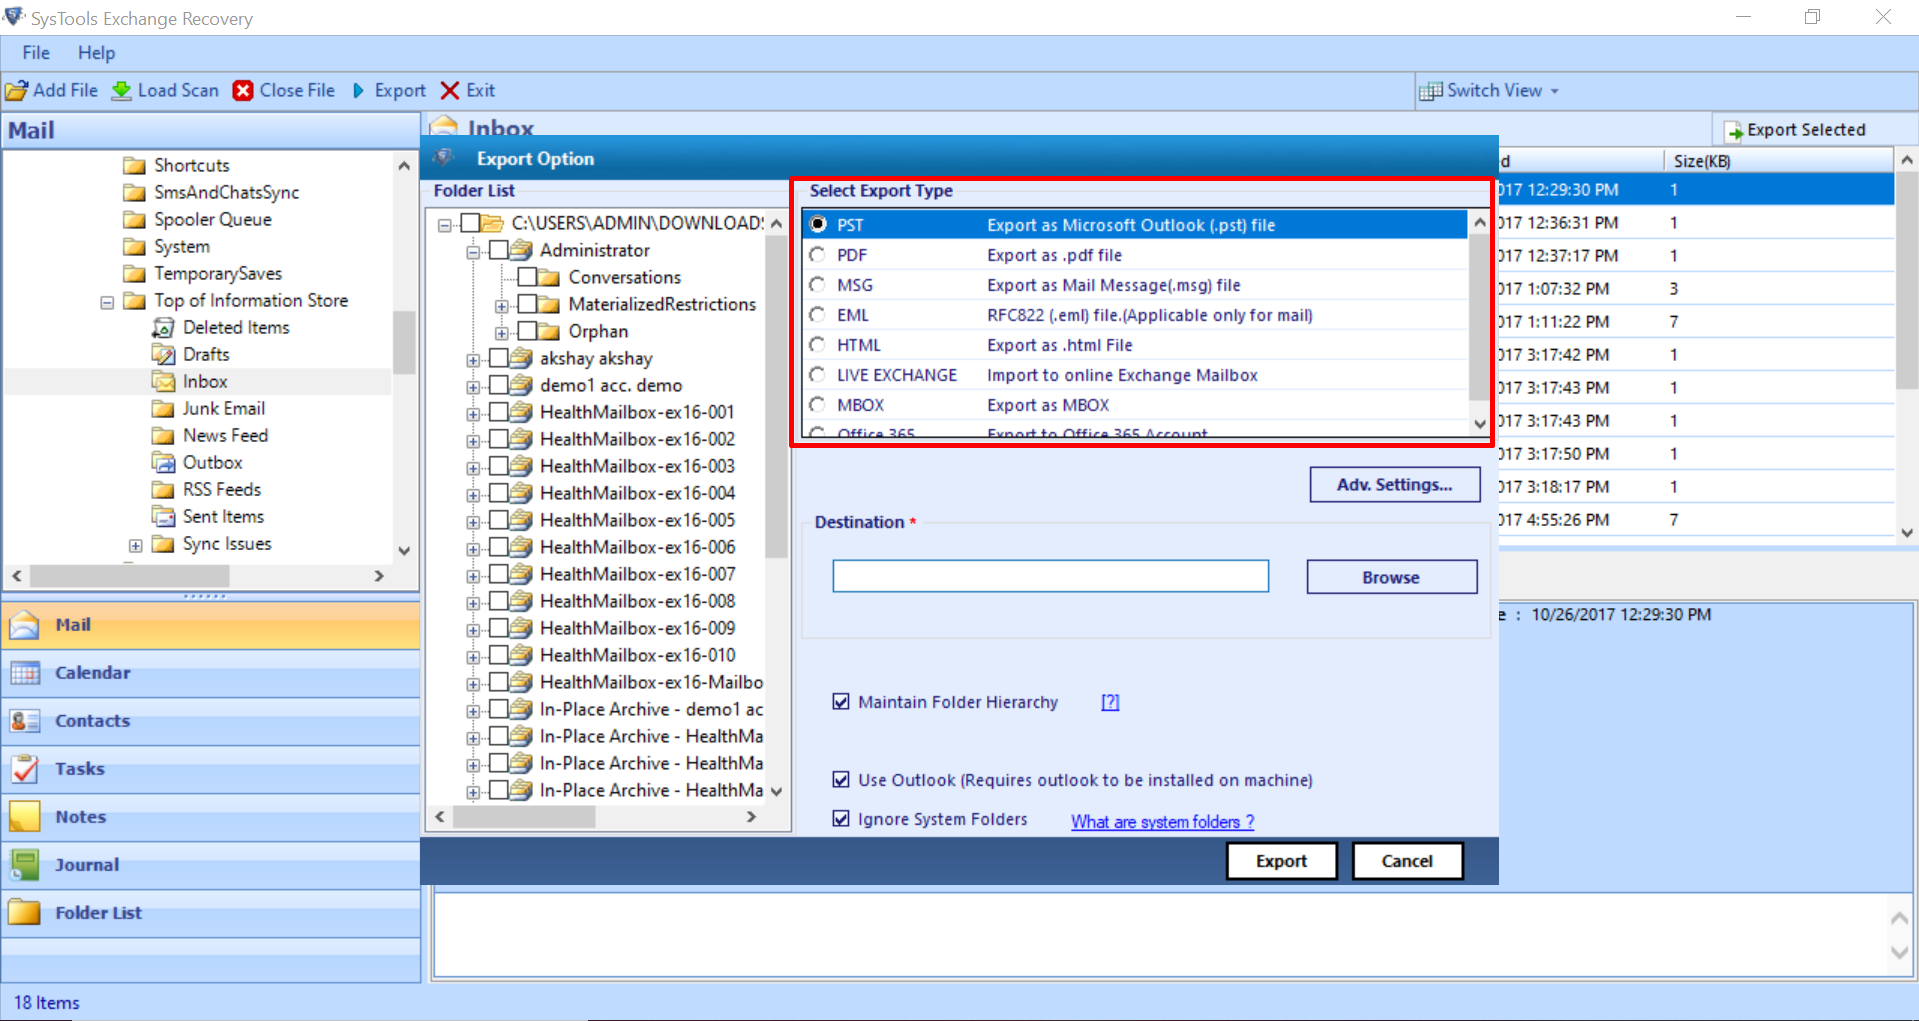Screen dimensions: 1919x1021
Task: Select the Shortcuts folder icon
Action: pos(134,166)
